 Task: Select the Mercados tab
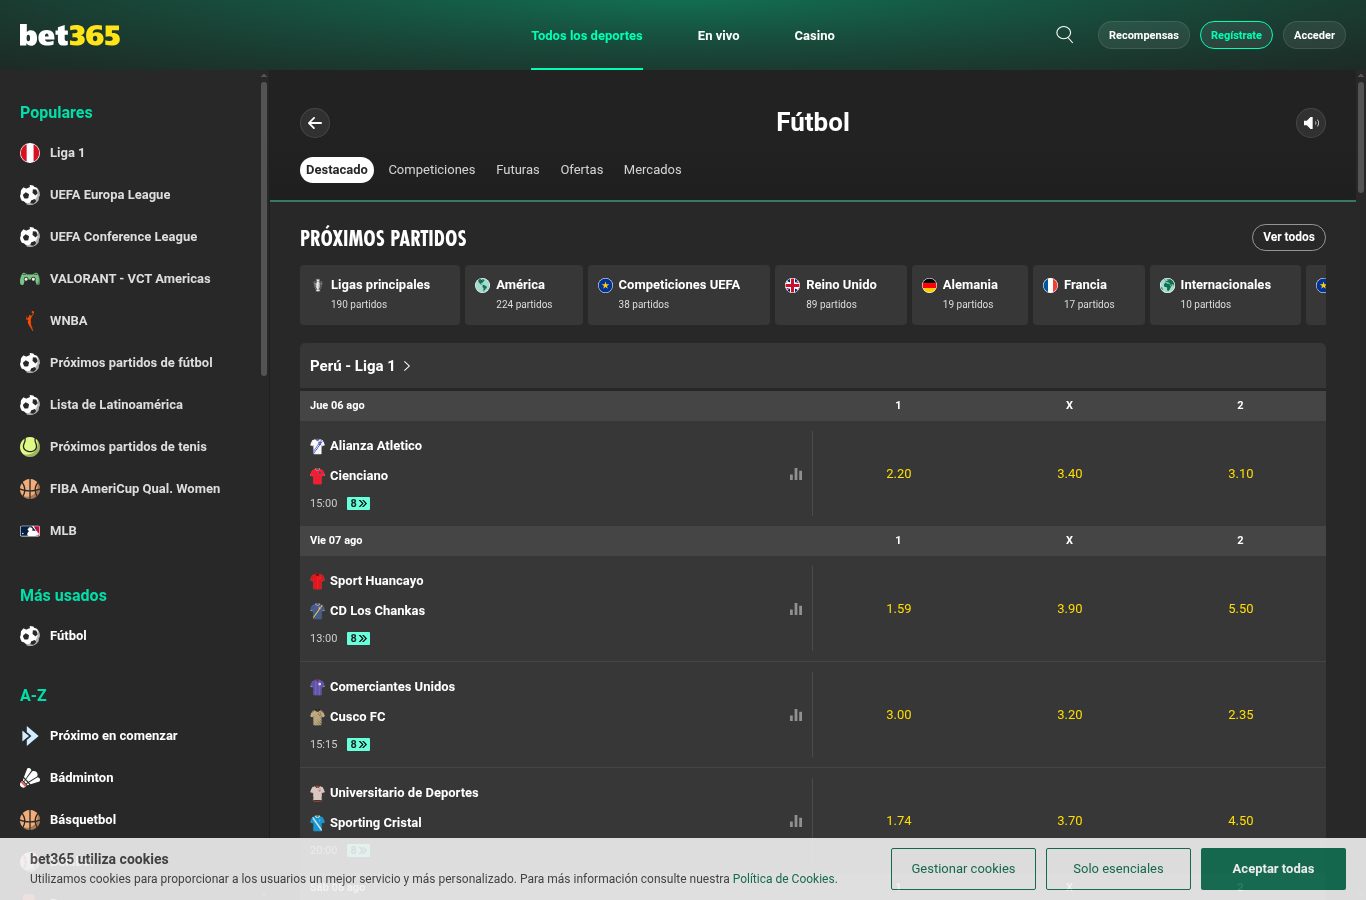coord(653,170)
